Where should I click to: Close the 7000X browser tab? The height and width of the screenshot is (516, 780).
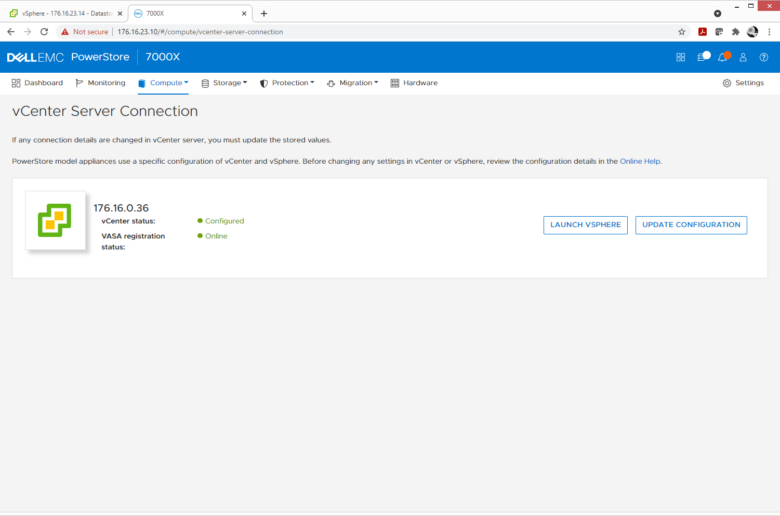coord(244,13)
